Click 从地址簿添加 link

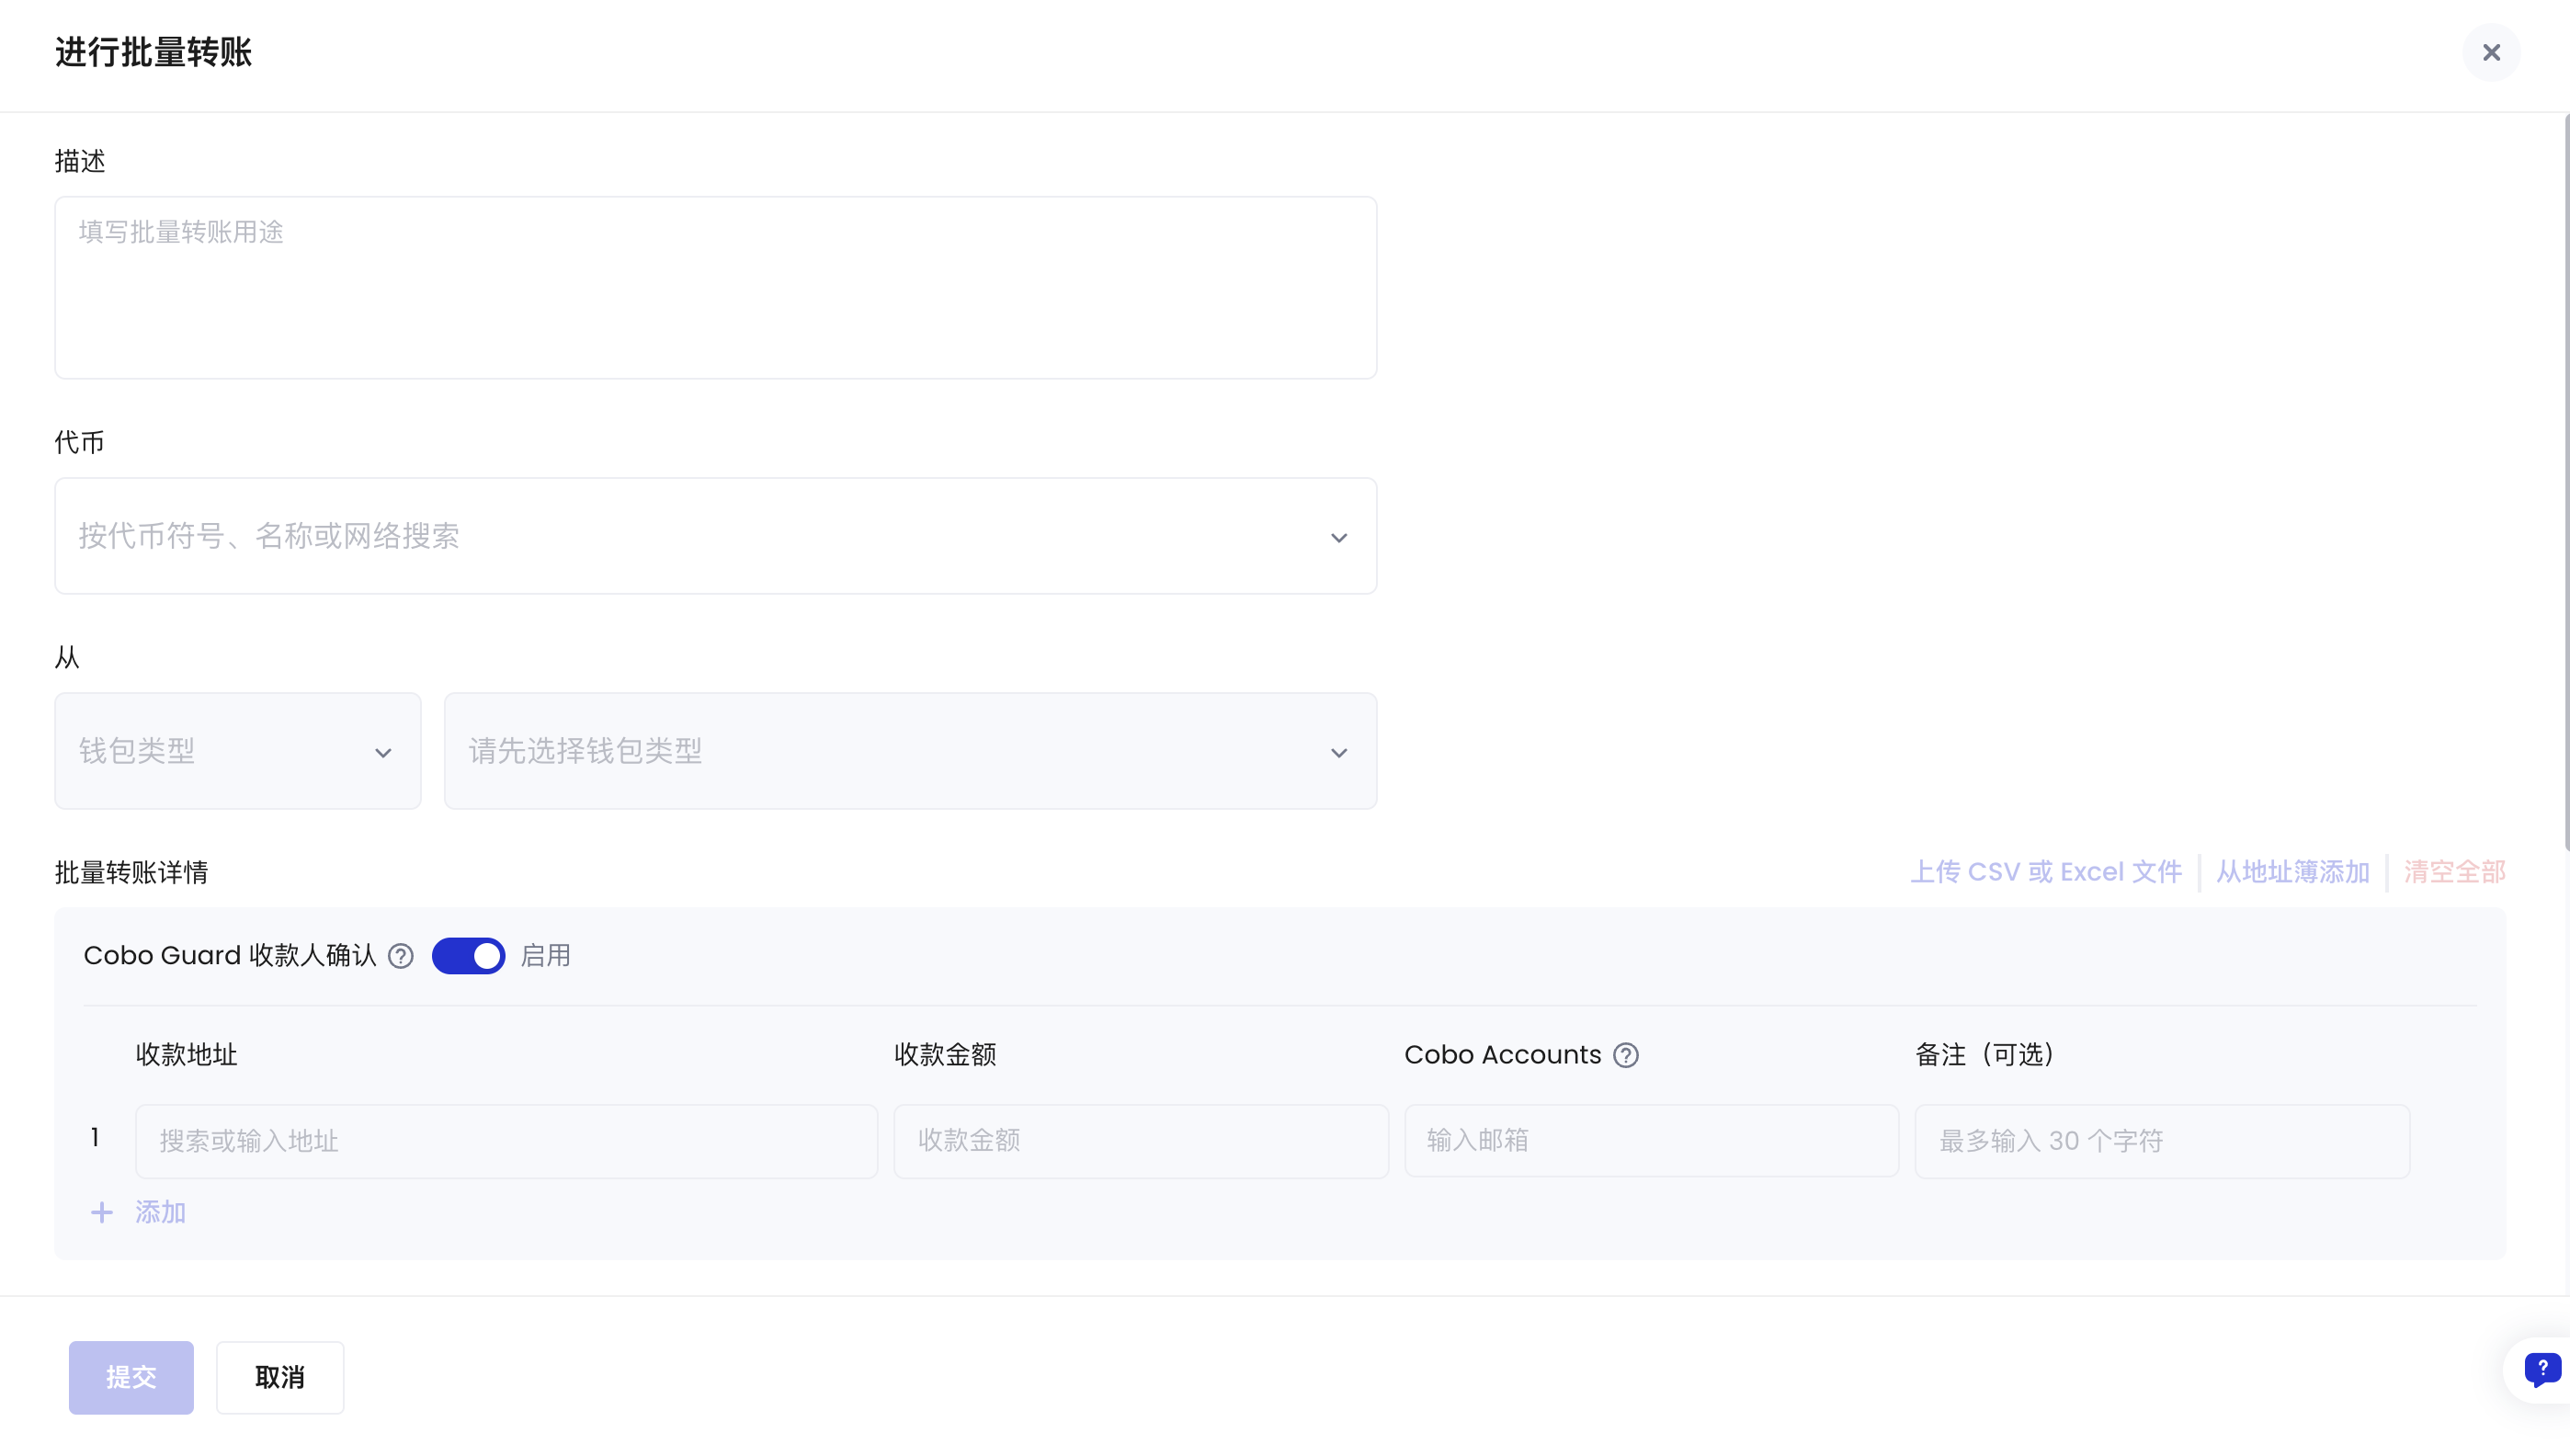pos(2292,872)
